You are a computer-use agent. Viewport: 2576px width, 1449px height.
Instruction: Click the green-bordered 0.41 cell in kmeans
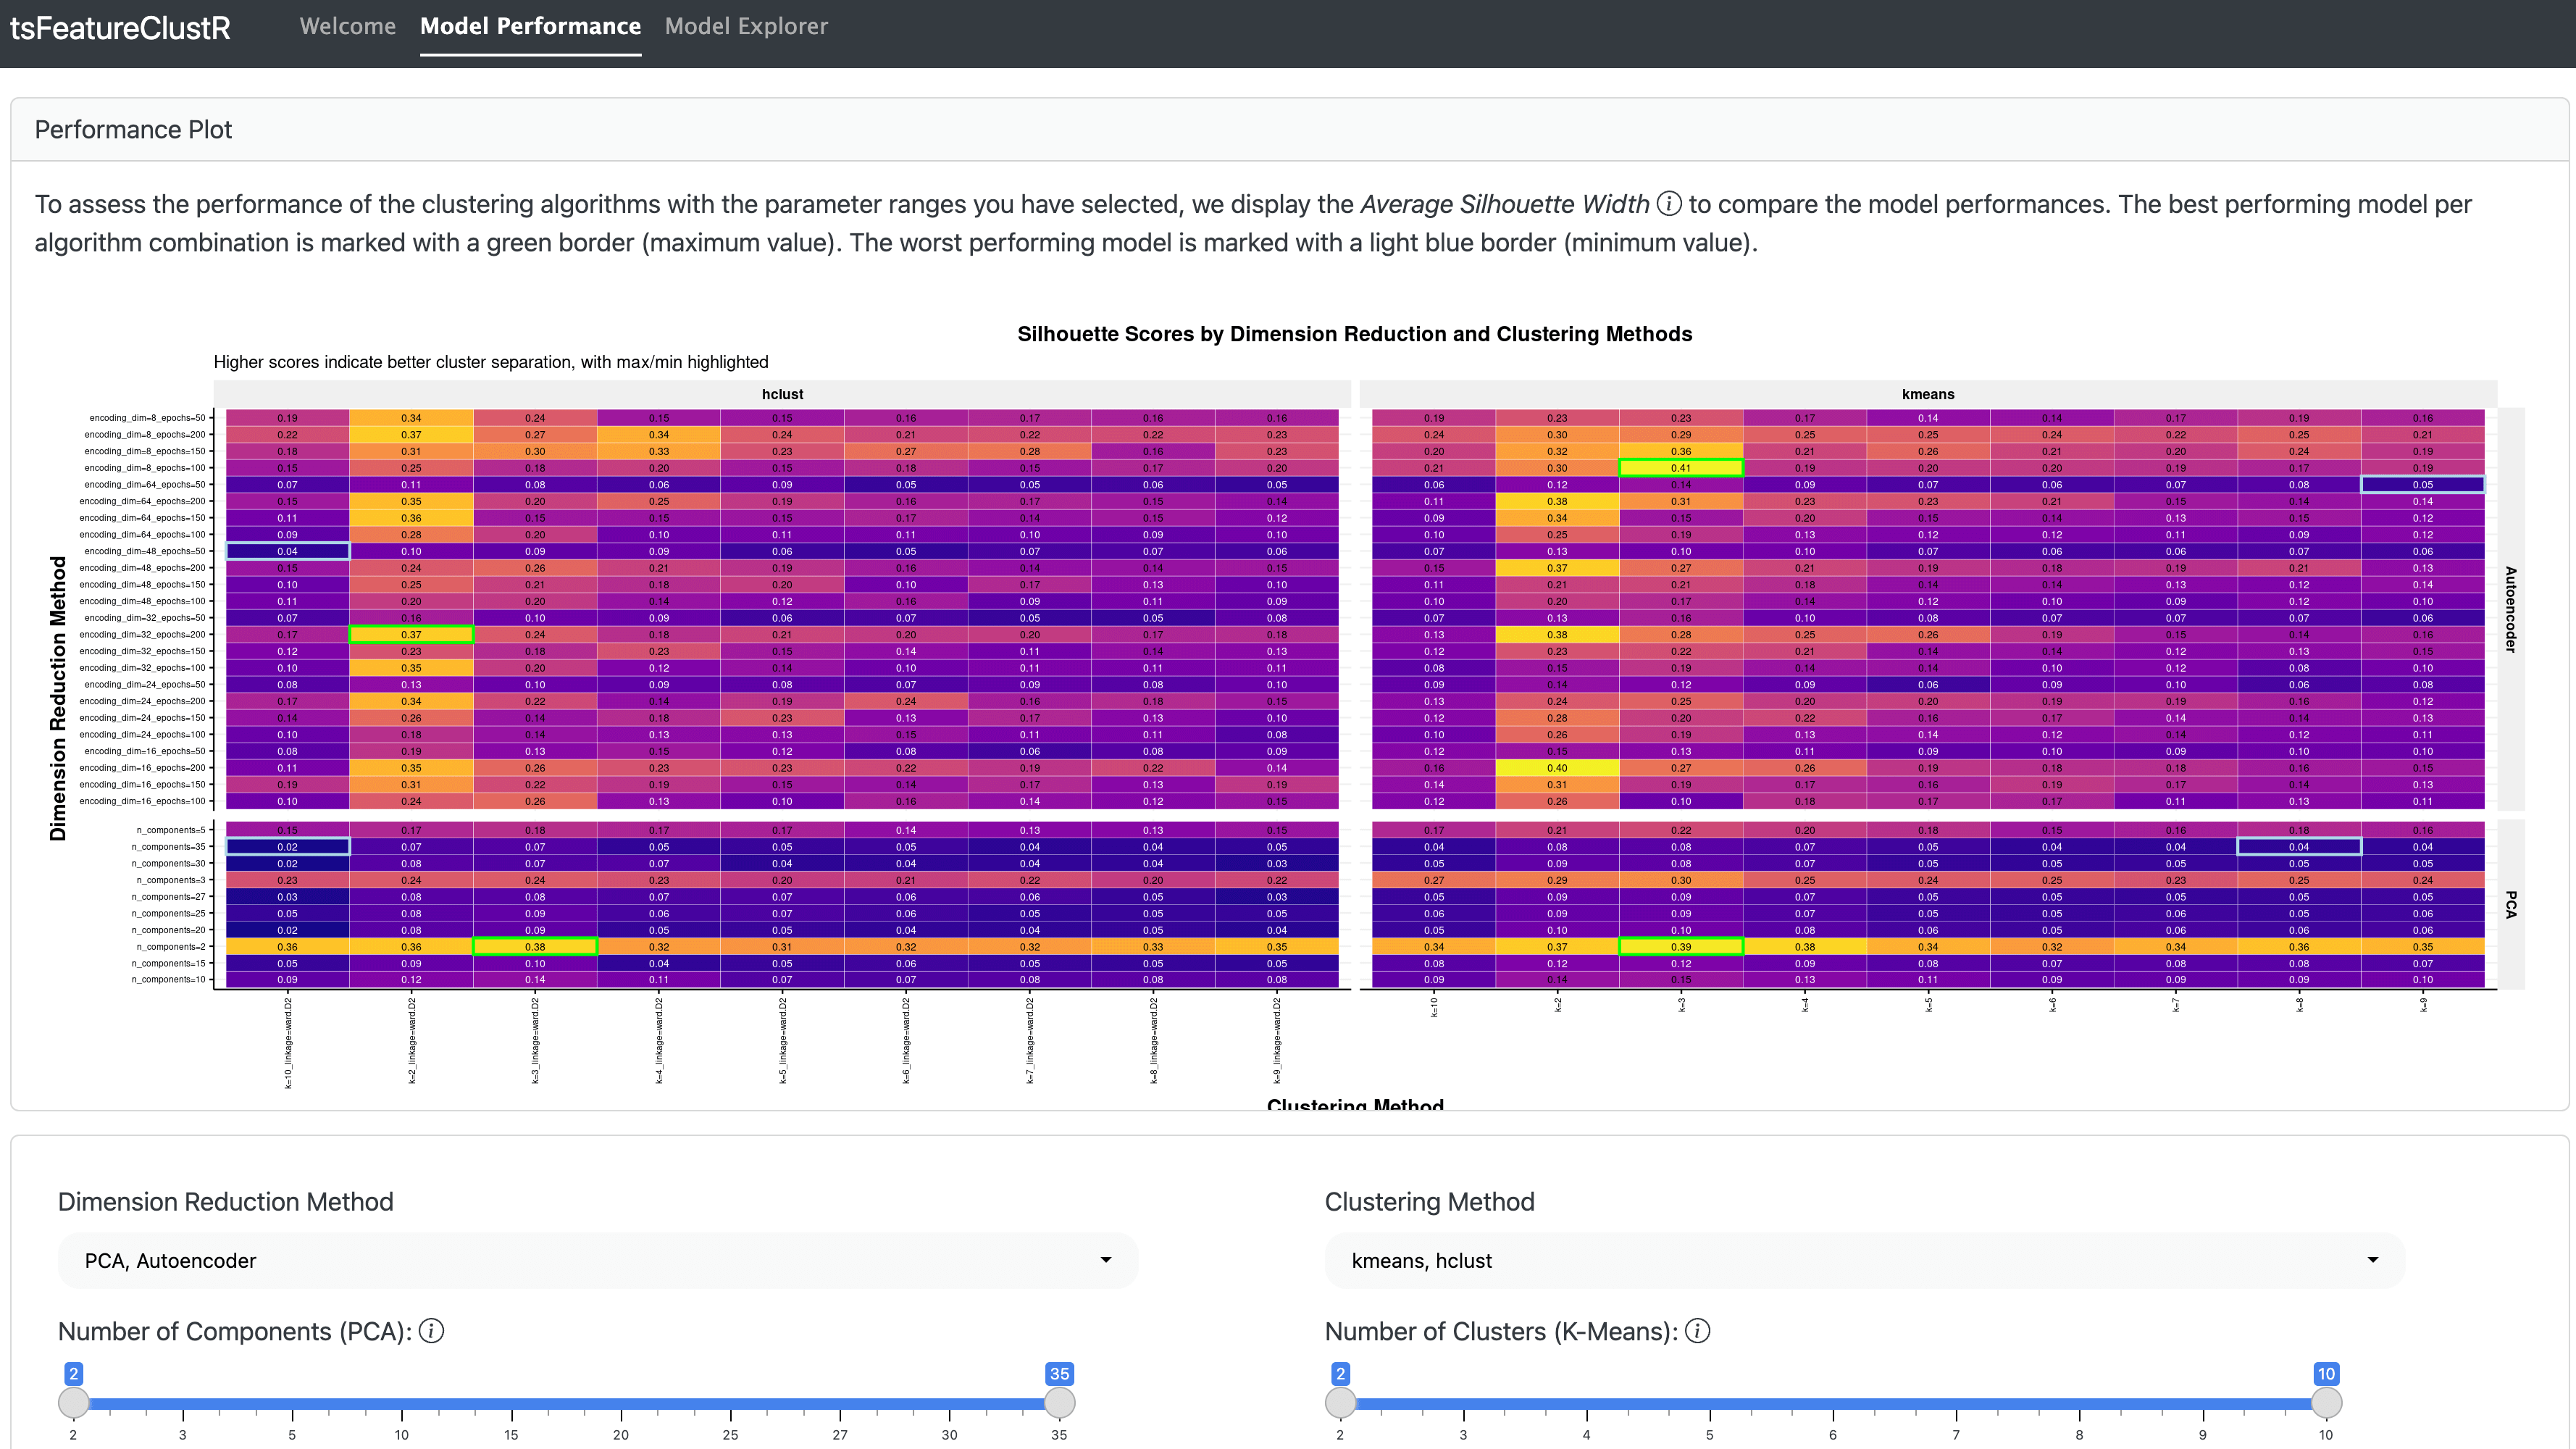(x=1681, y=467)
